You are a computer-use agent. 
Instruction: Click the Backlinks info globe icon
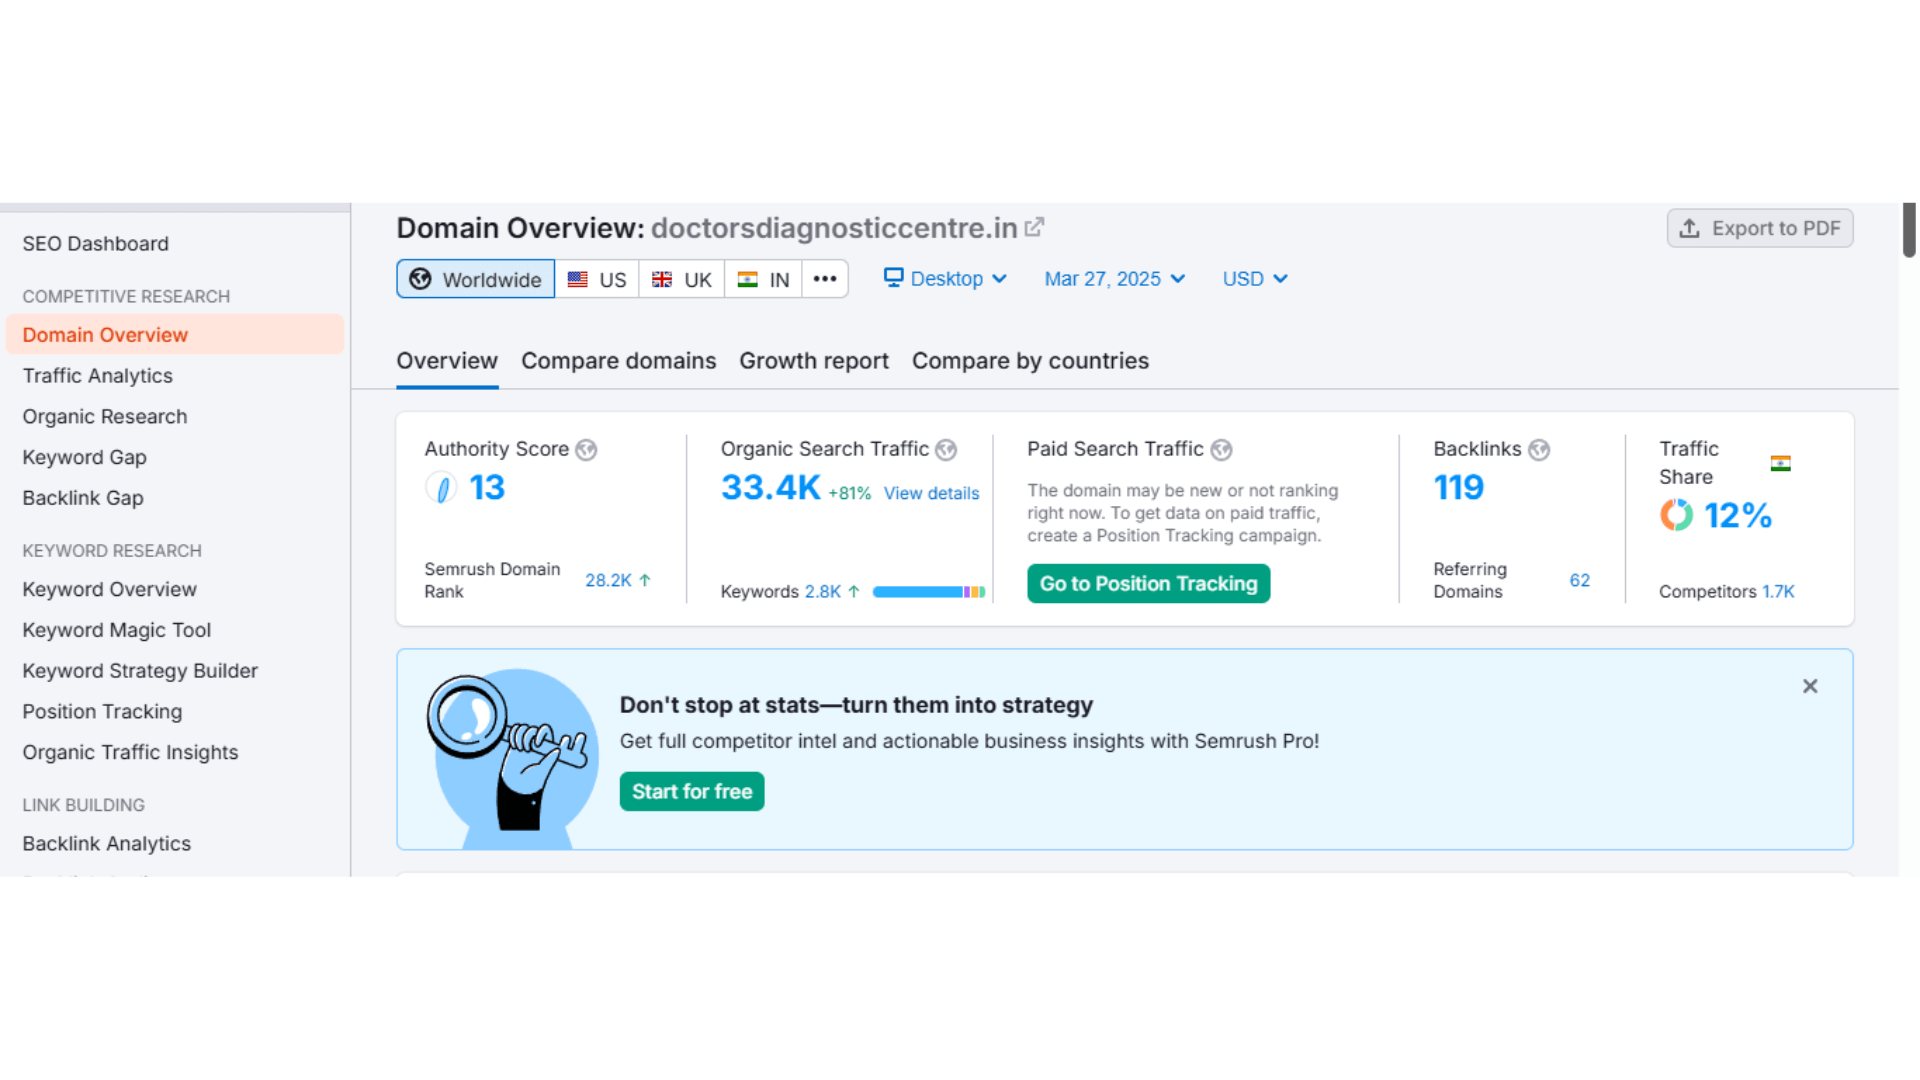point(1539,450)
